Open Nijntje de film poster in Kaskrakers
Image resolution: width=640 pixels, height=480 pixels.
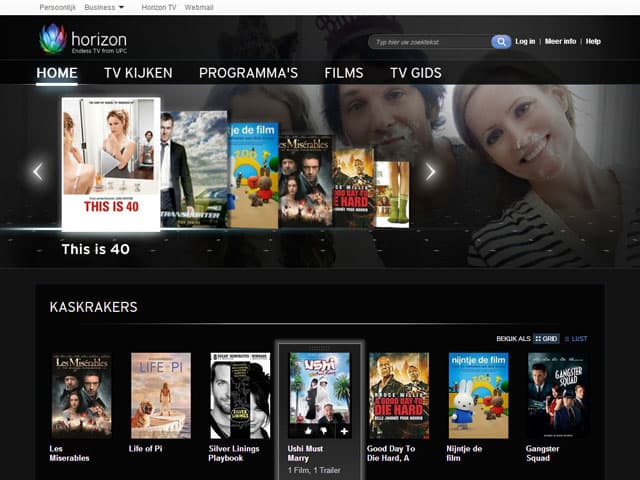pos(478,396)
